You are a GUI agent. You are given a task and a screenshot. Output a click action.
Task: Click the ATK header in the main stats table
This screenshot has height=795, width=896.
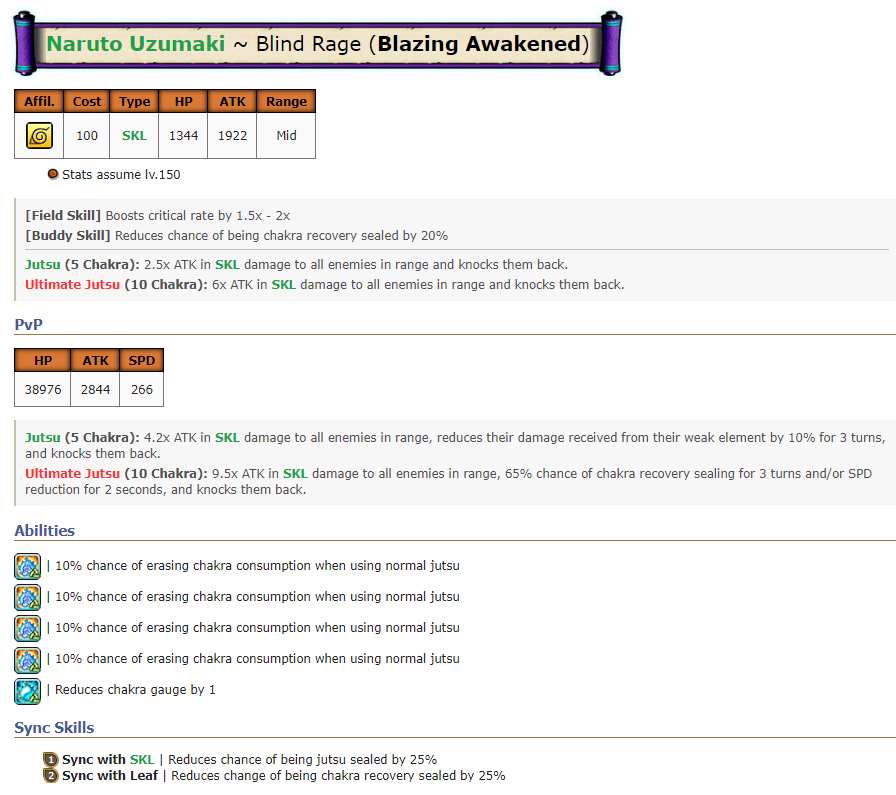(x=233, y=101)
